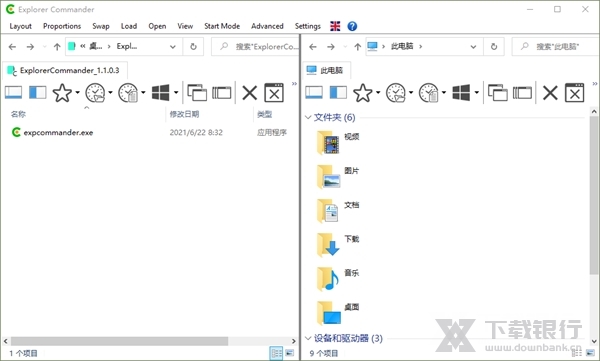Viewport: 600px width, 361px height.
Task: Click recent files clock icon in left pane
Action: (x=128, y=93)
